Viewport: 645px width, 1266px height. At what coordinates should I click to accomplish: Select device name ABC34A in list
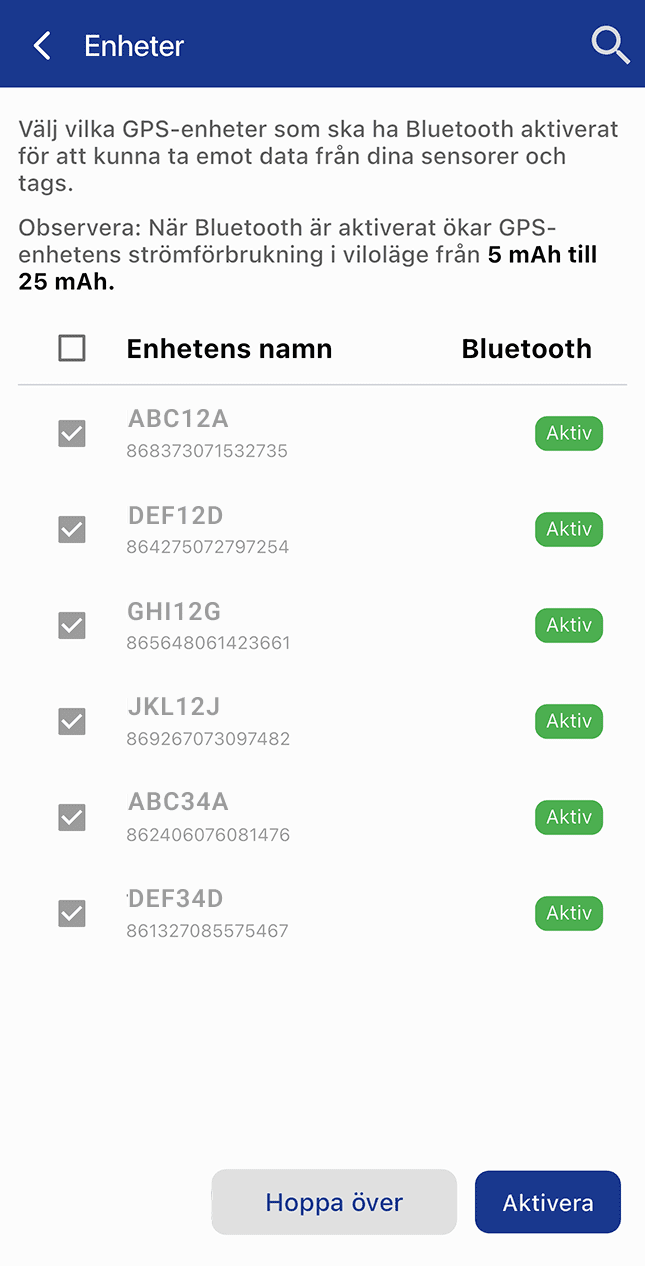[179, 802]
